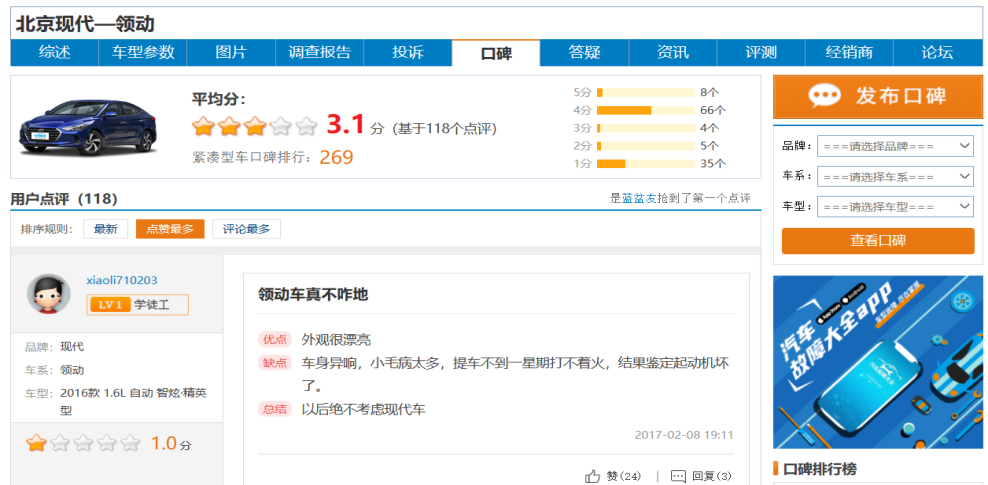Image resolution: width=988 pixels, height=485 pixels.
Task: Sort reviews by 最新
Action: pyautogui.click(x=105, y=229)
